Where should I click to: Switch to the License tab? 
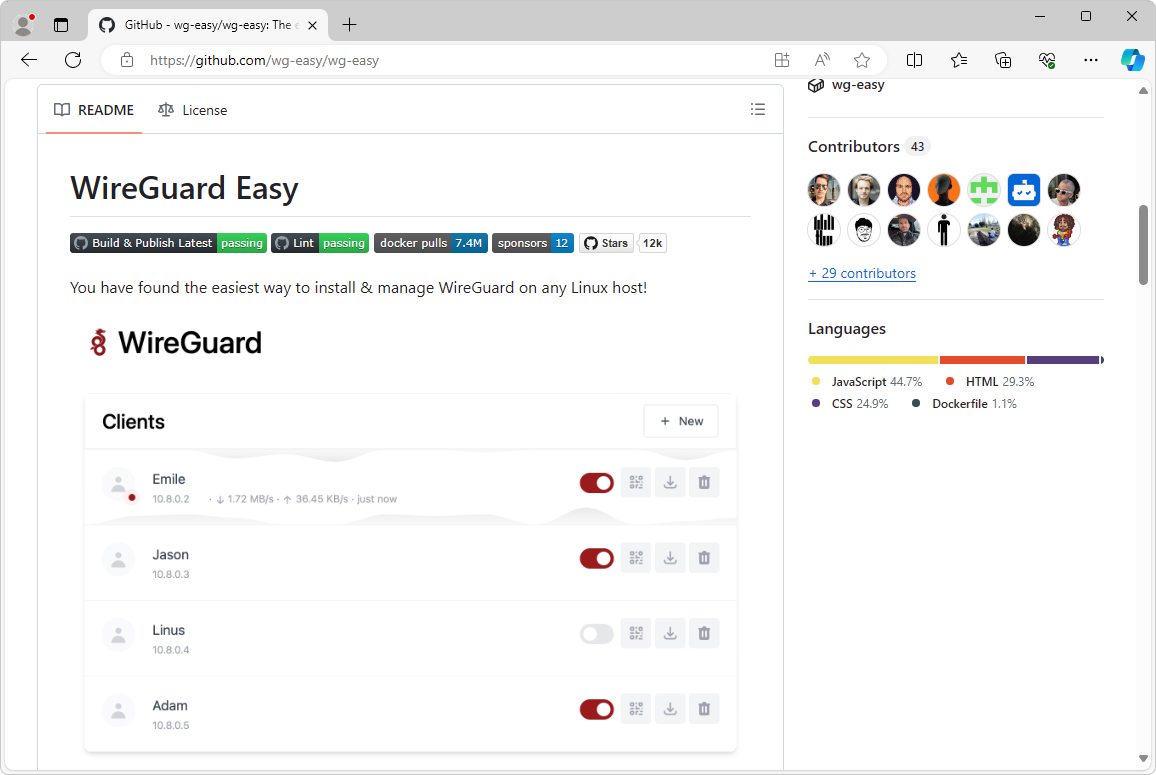pyautogui.click(x=193, y=110)
